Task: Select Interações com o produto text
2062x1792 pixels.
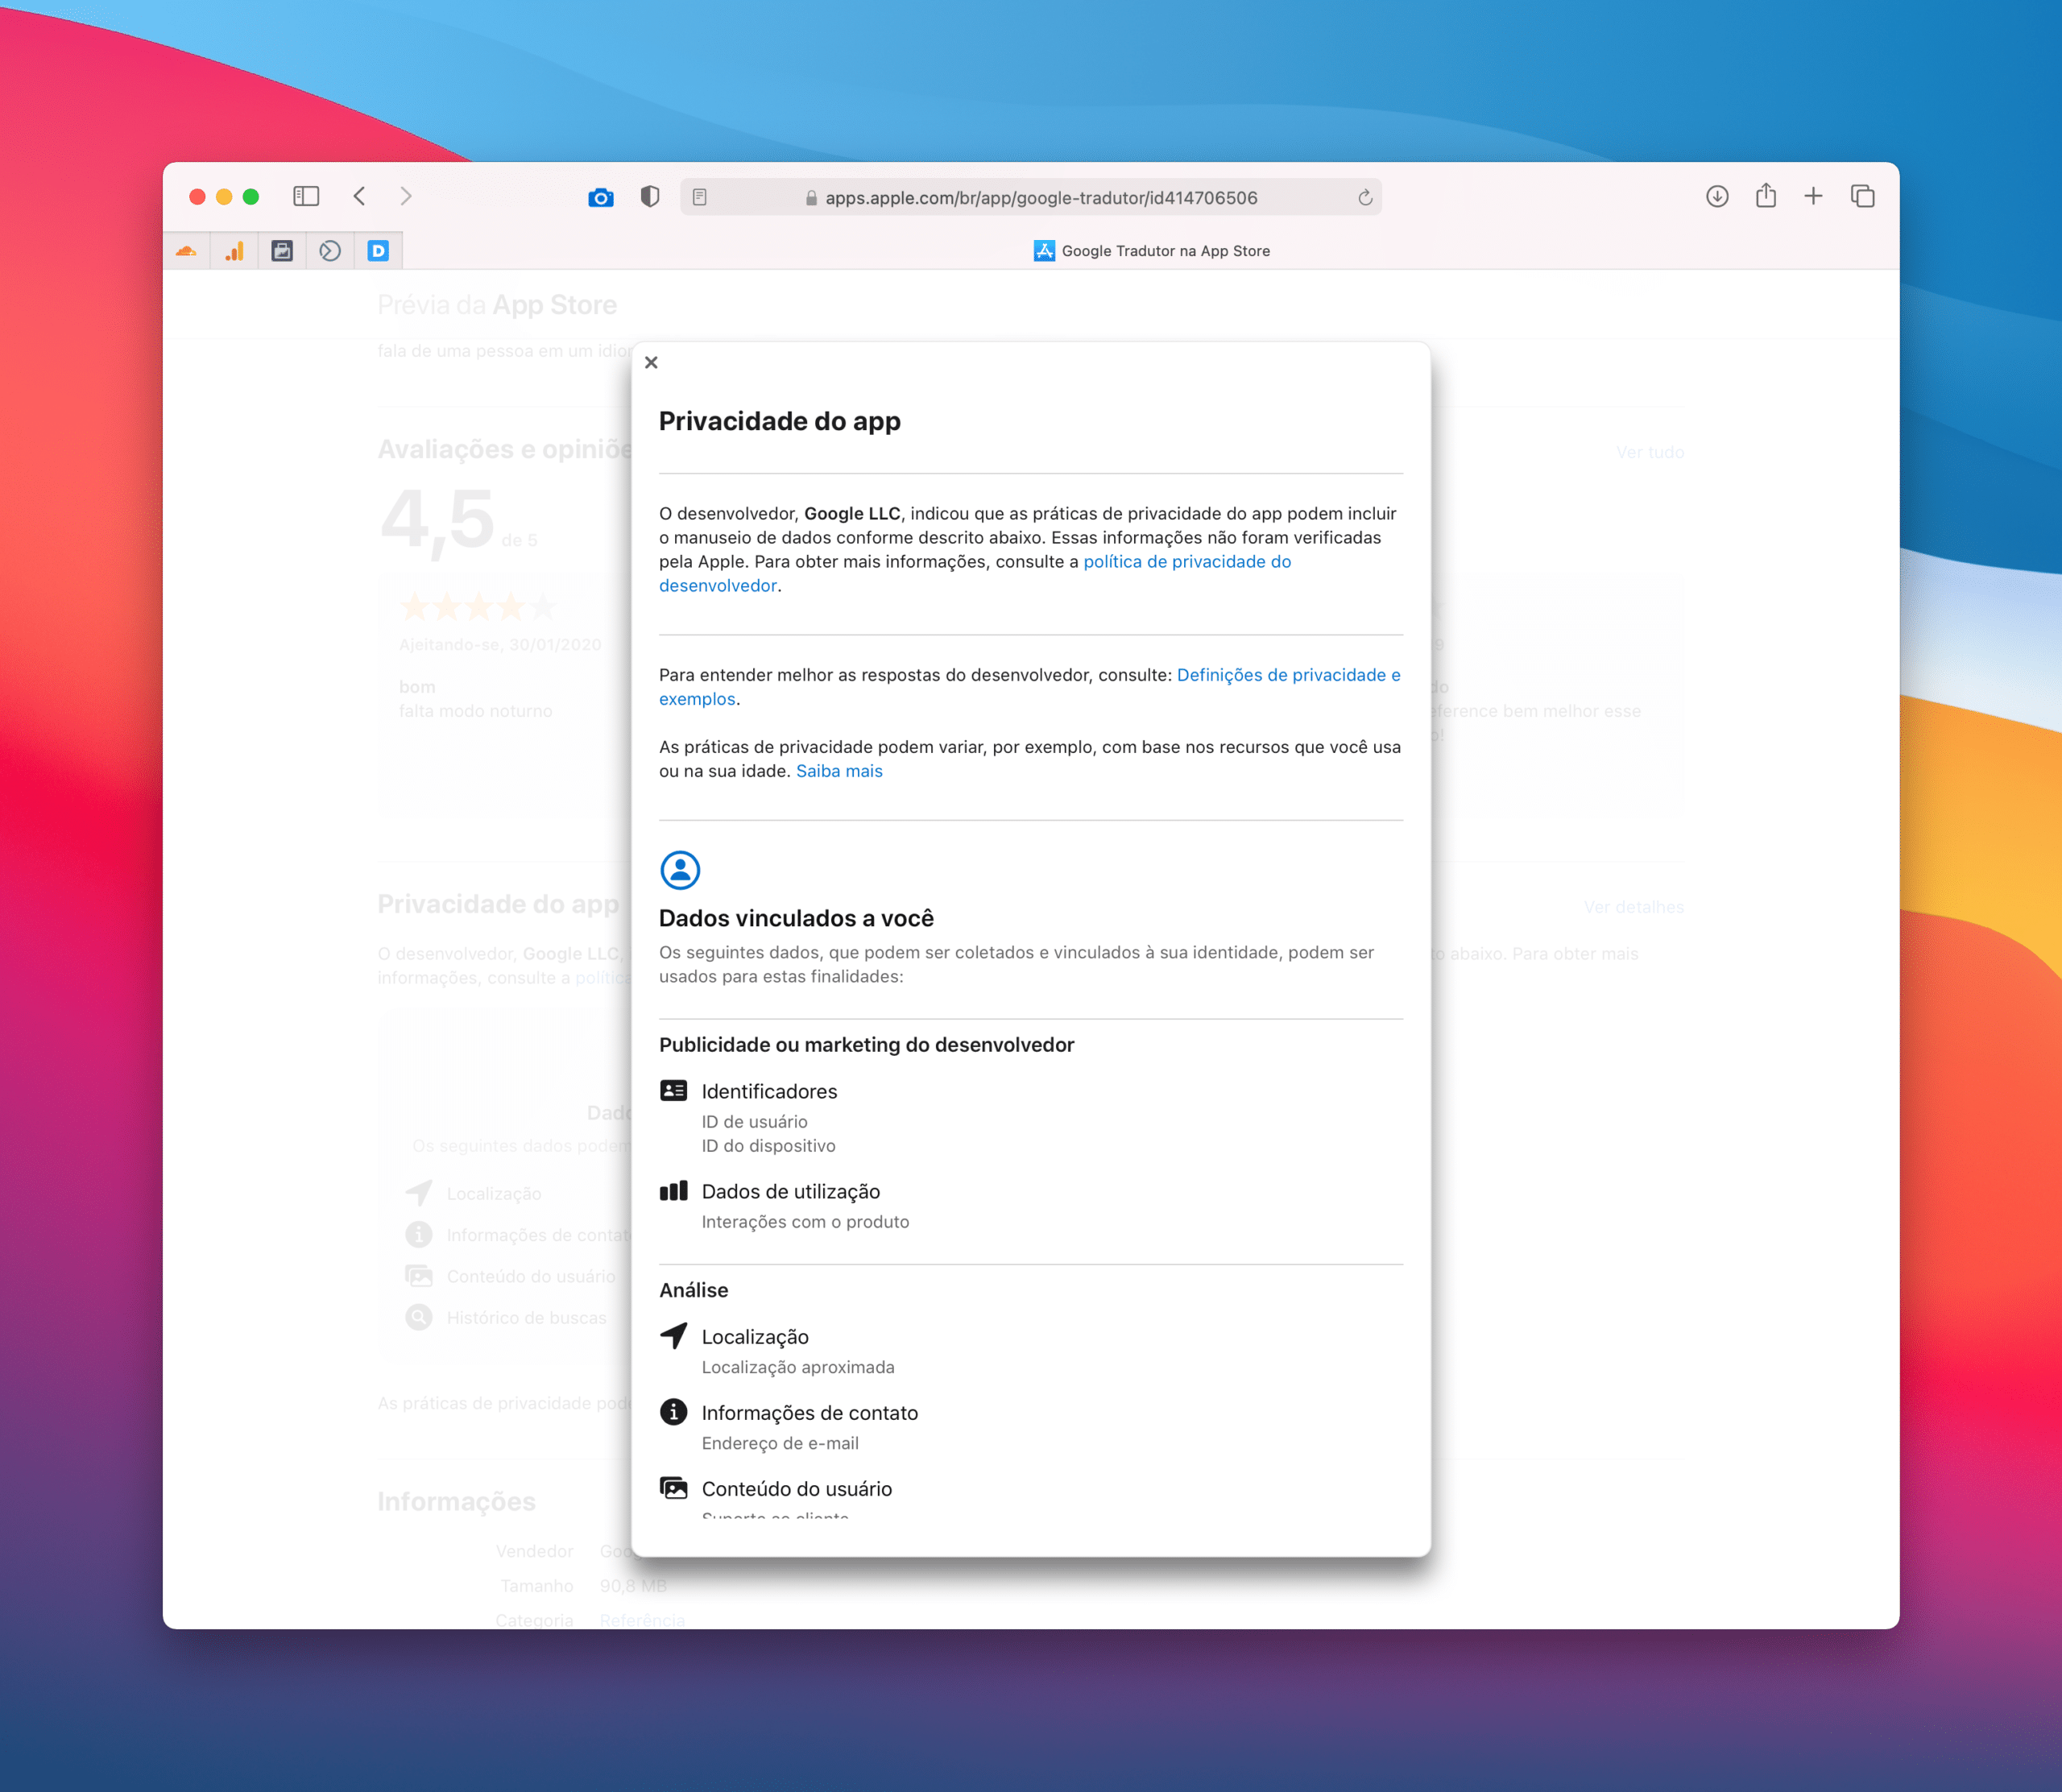Action: click(805, 1222)
